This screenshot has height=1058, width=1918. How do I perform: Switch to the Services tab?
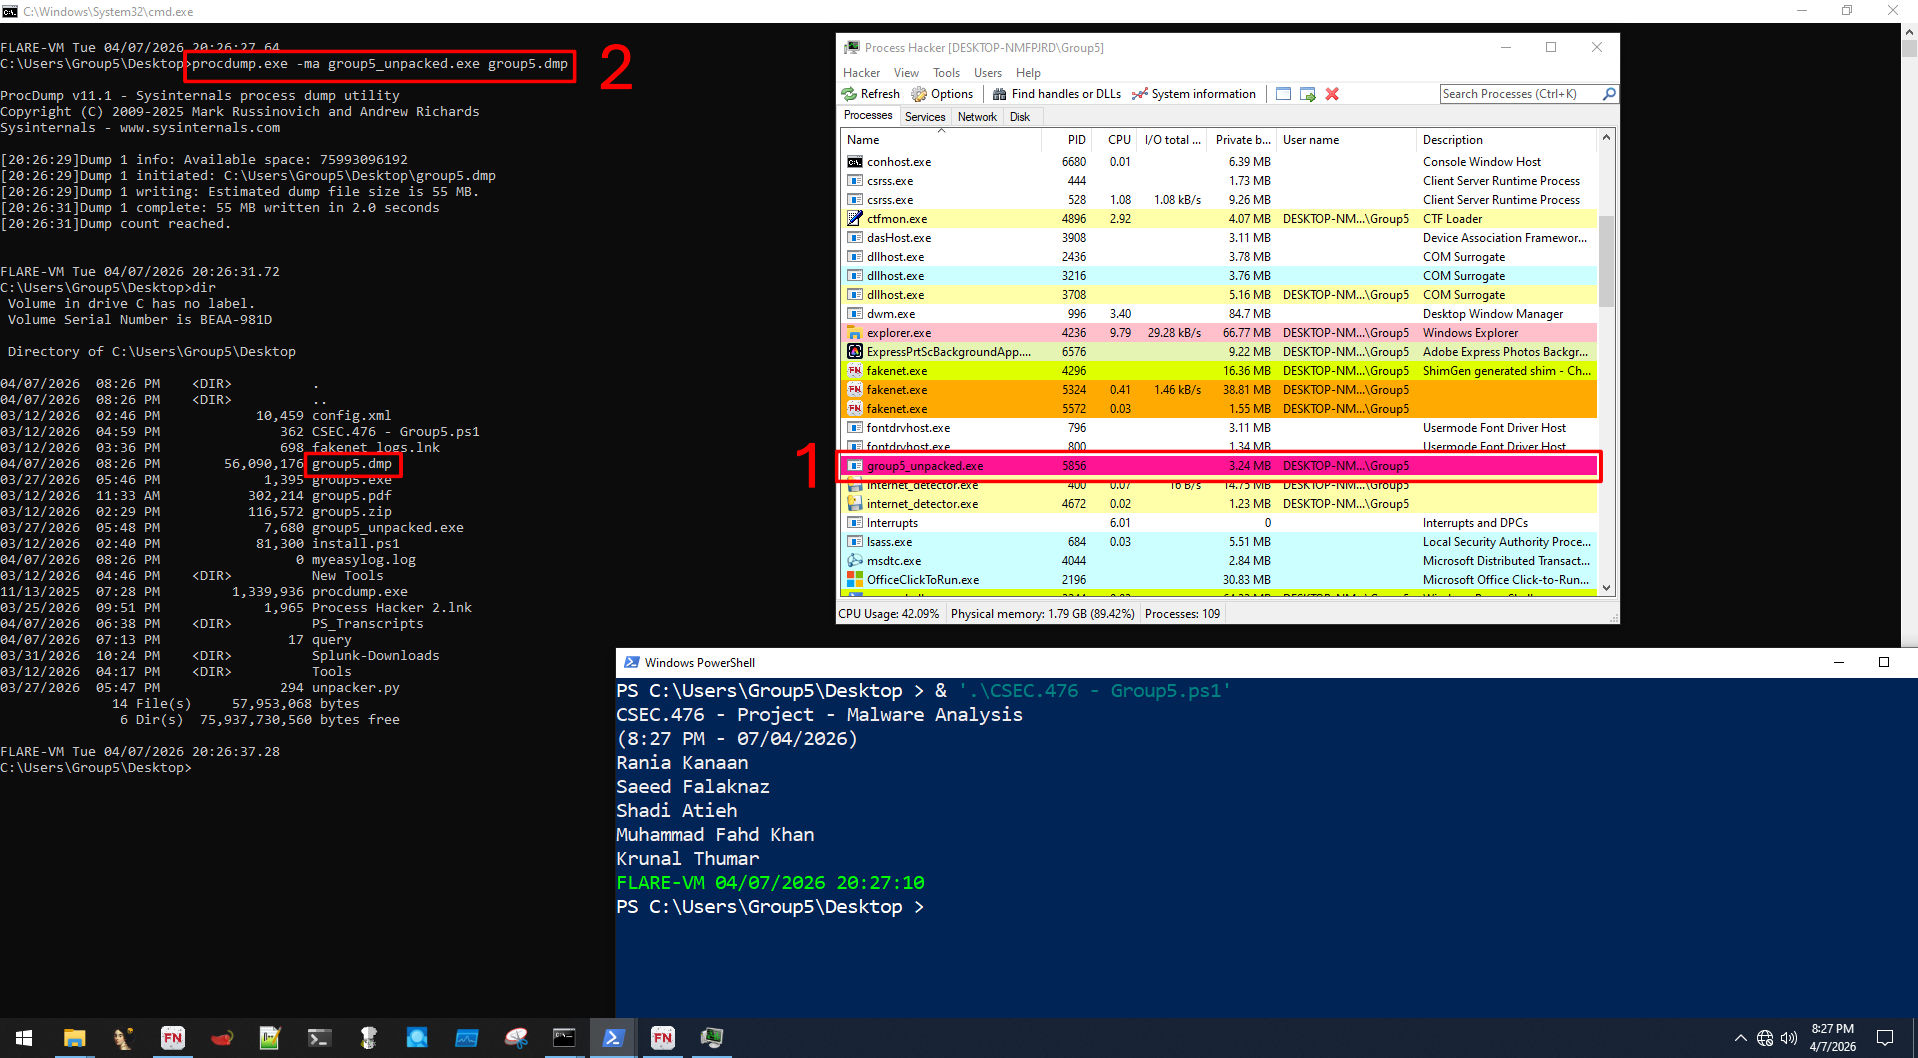923,116
